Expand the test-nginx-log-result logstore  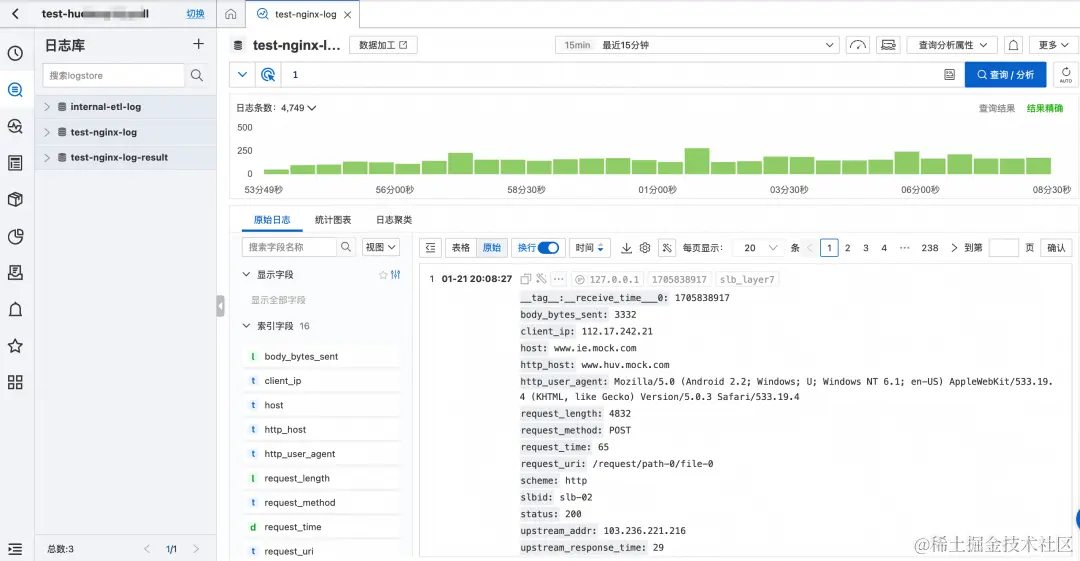point(47,157)
